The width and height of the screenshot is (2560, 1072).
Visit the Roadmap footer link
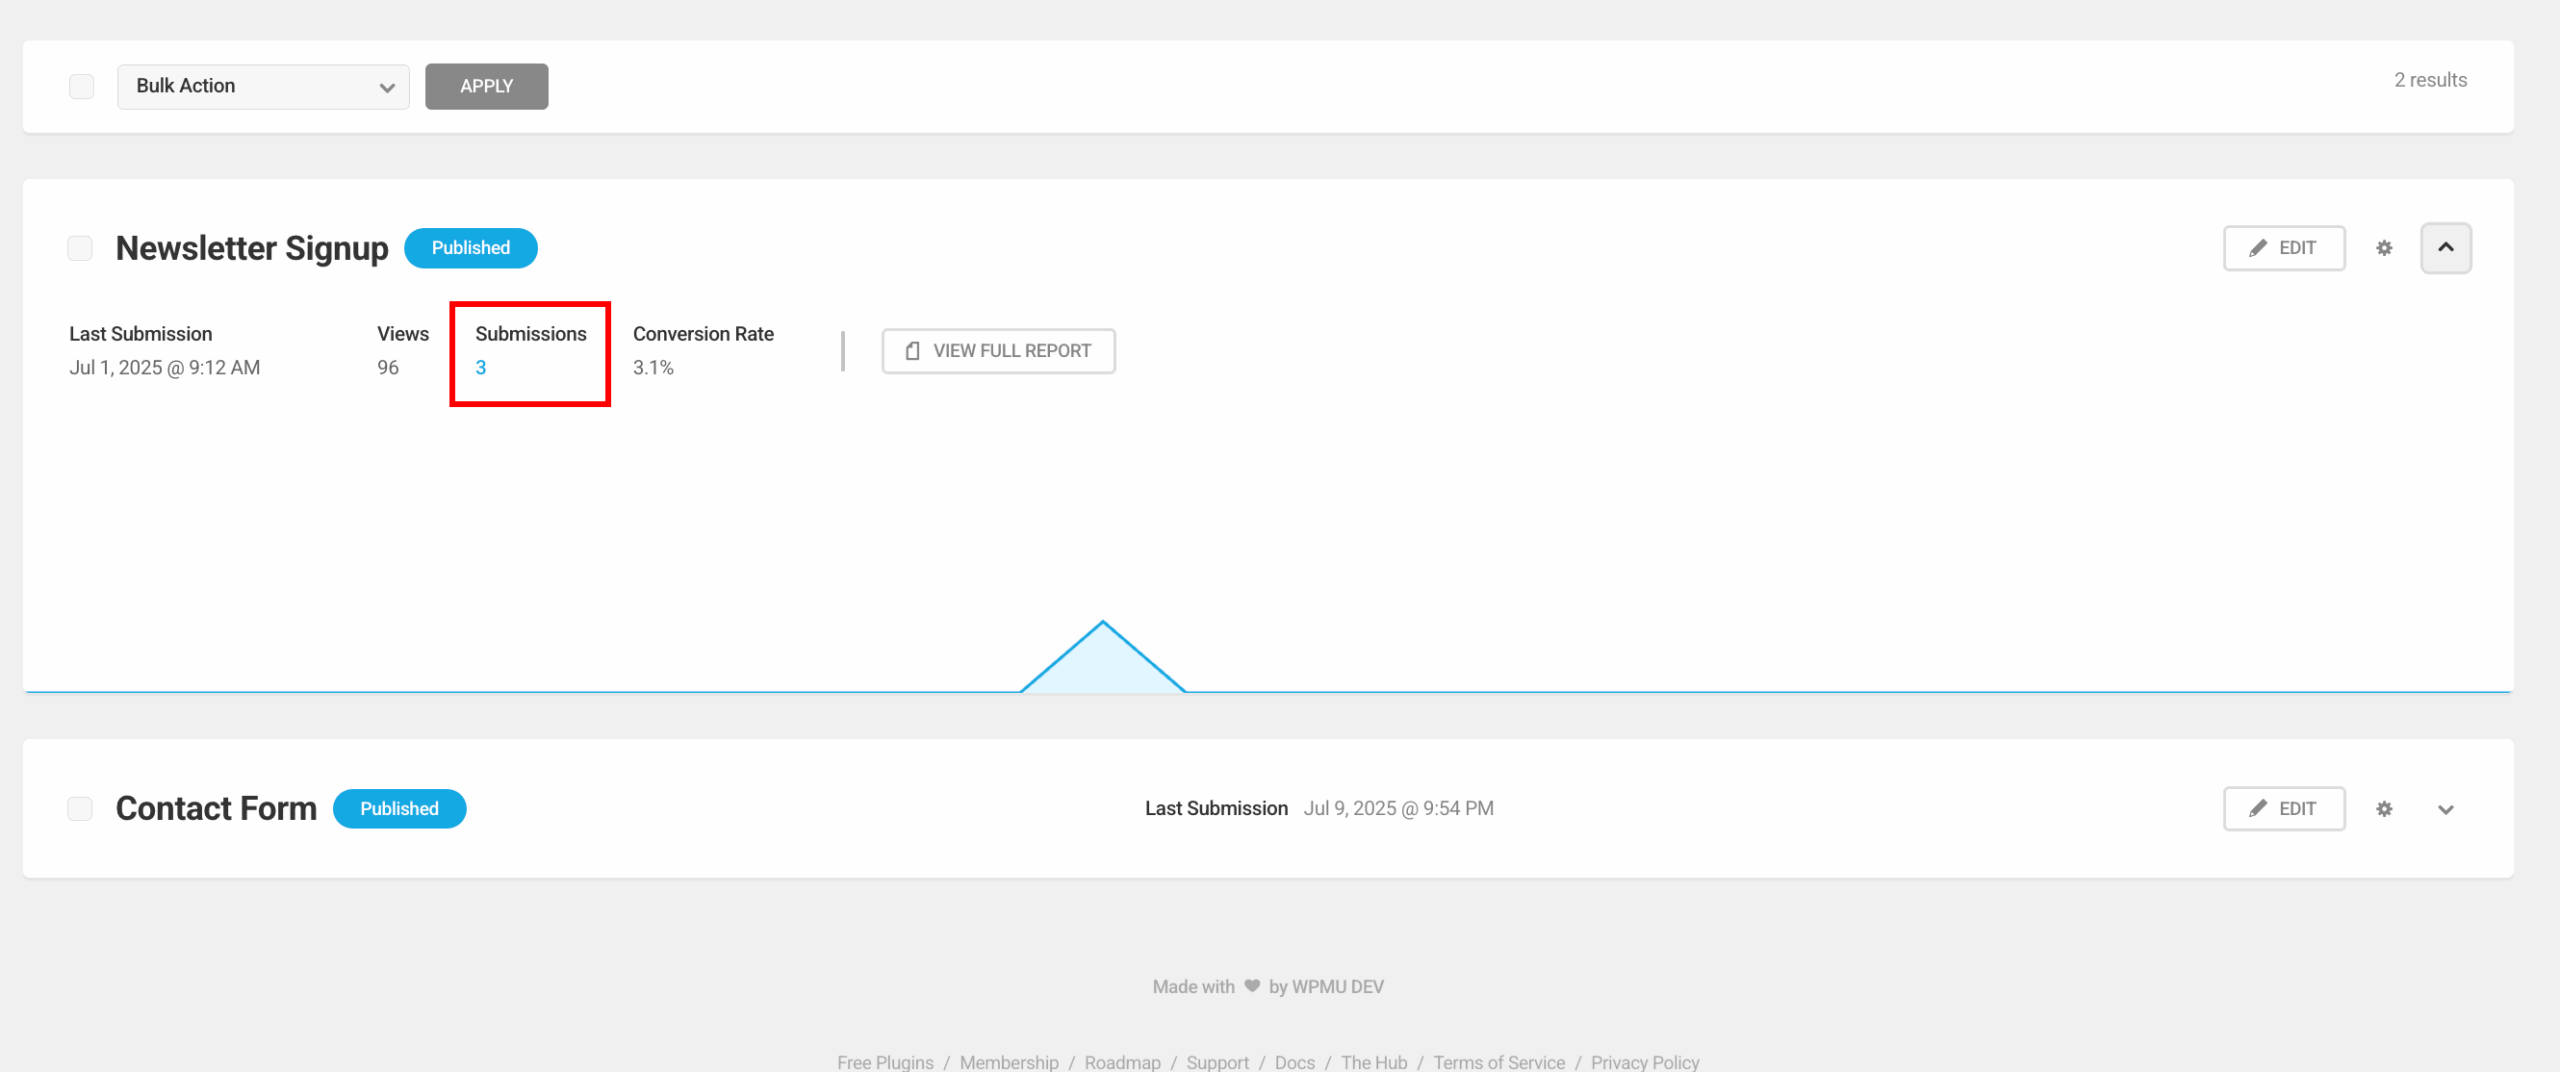1122,1062
